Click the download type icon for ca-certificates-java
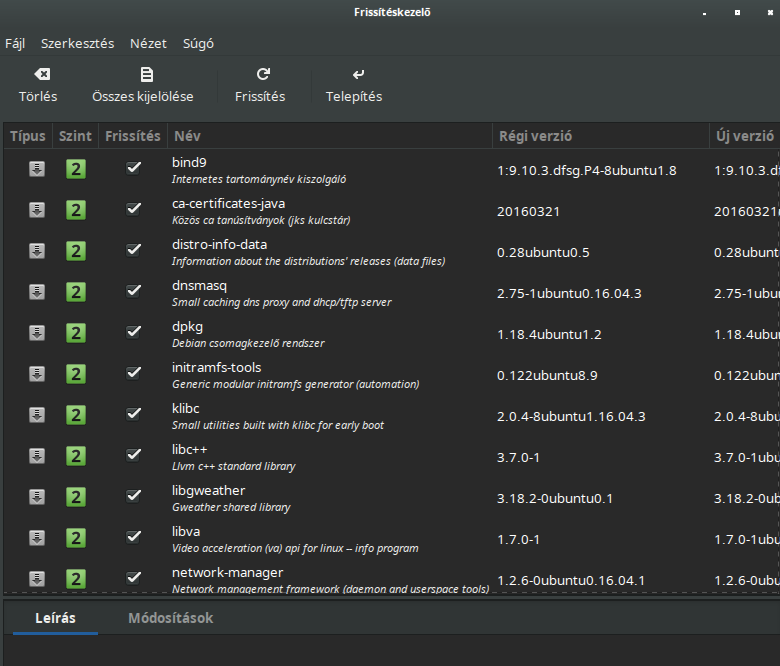 pos(37,210)
